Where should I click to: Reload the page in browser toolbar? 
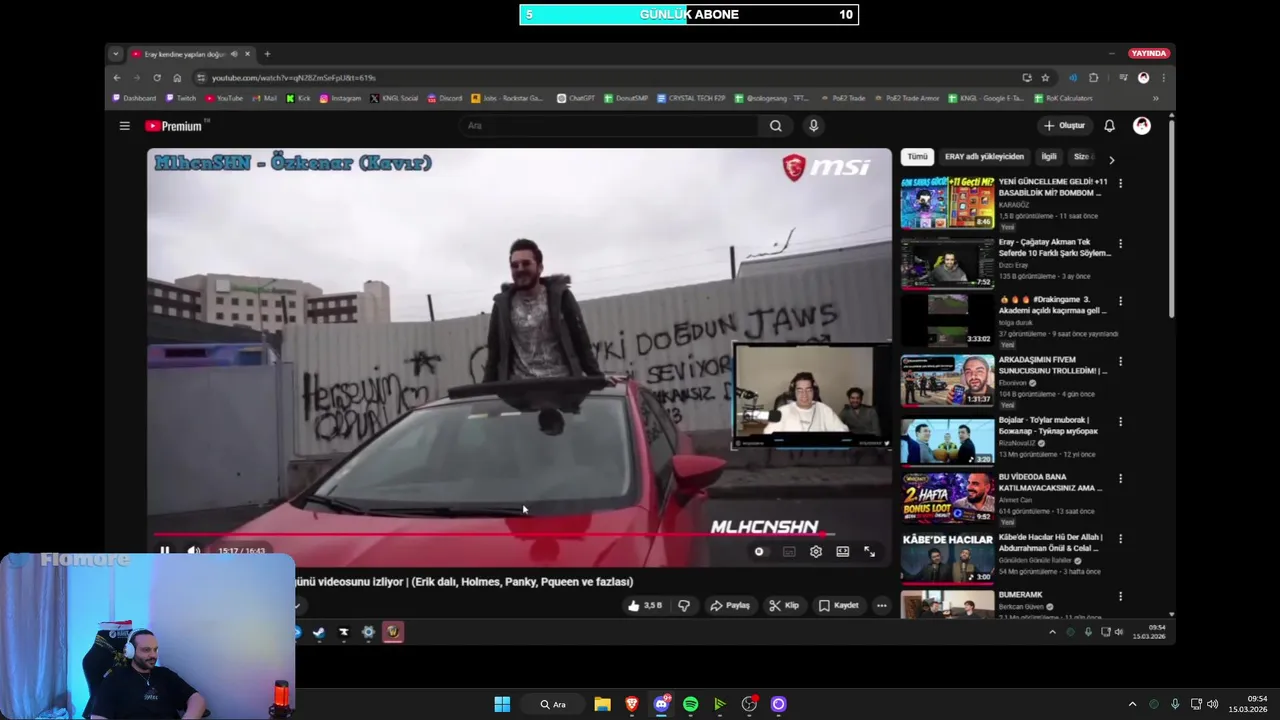(157, 78)
